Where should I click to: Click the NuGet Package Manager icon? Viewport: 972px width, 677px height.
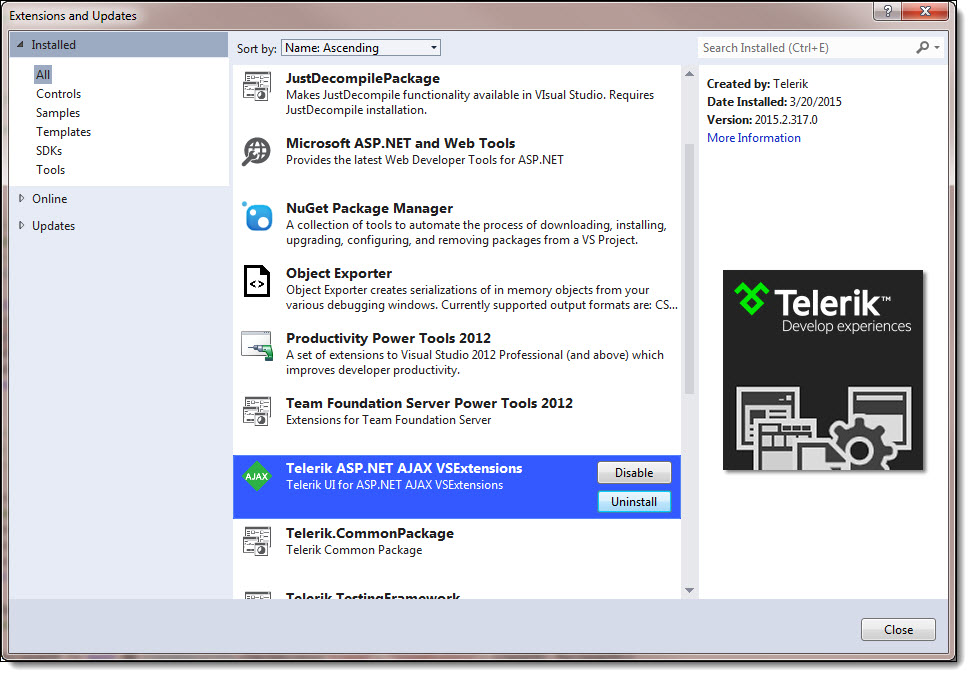pos(257,216)
